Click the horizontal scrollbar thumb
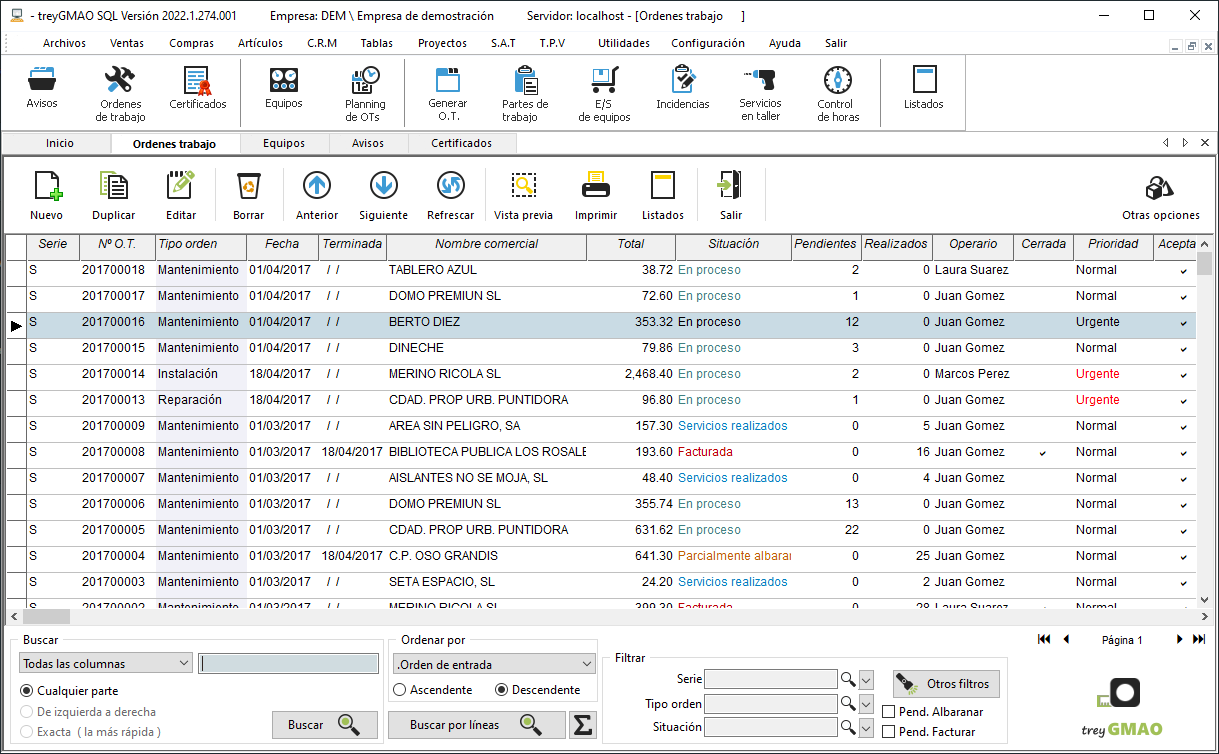 [x=47, y=617]
